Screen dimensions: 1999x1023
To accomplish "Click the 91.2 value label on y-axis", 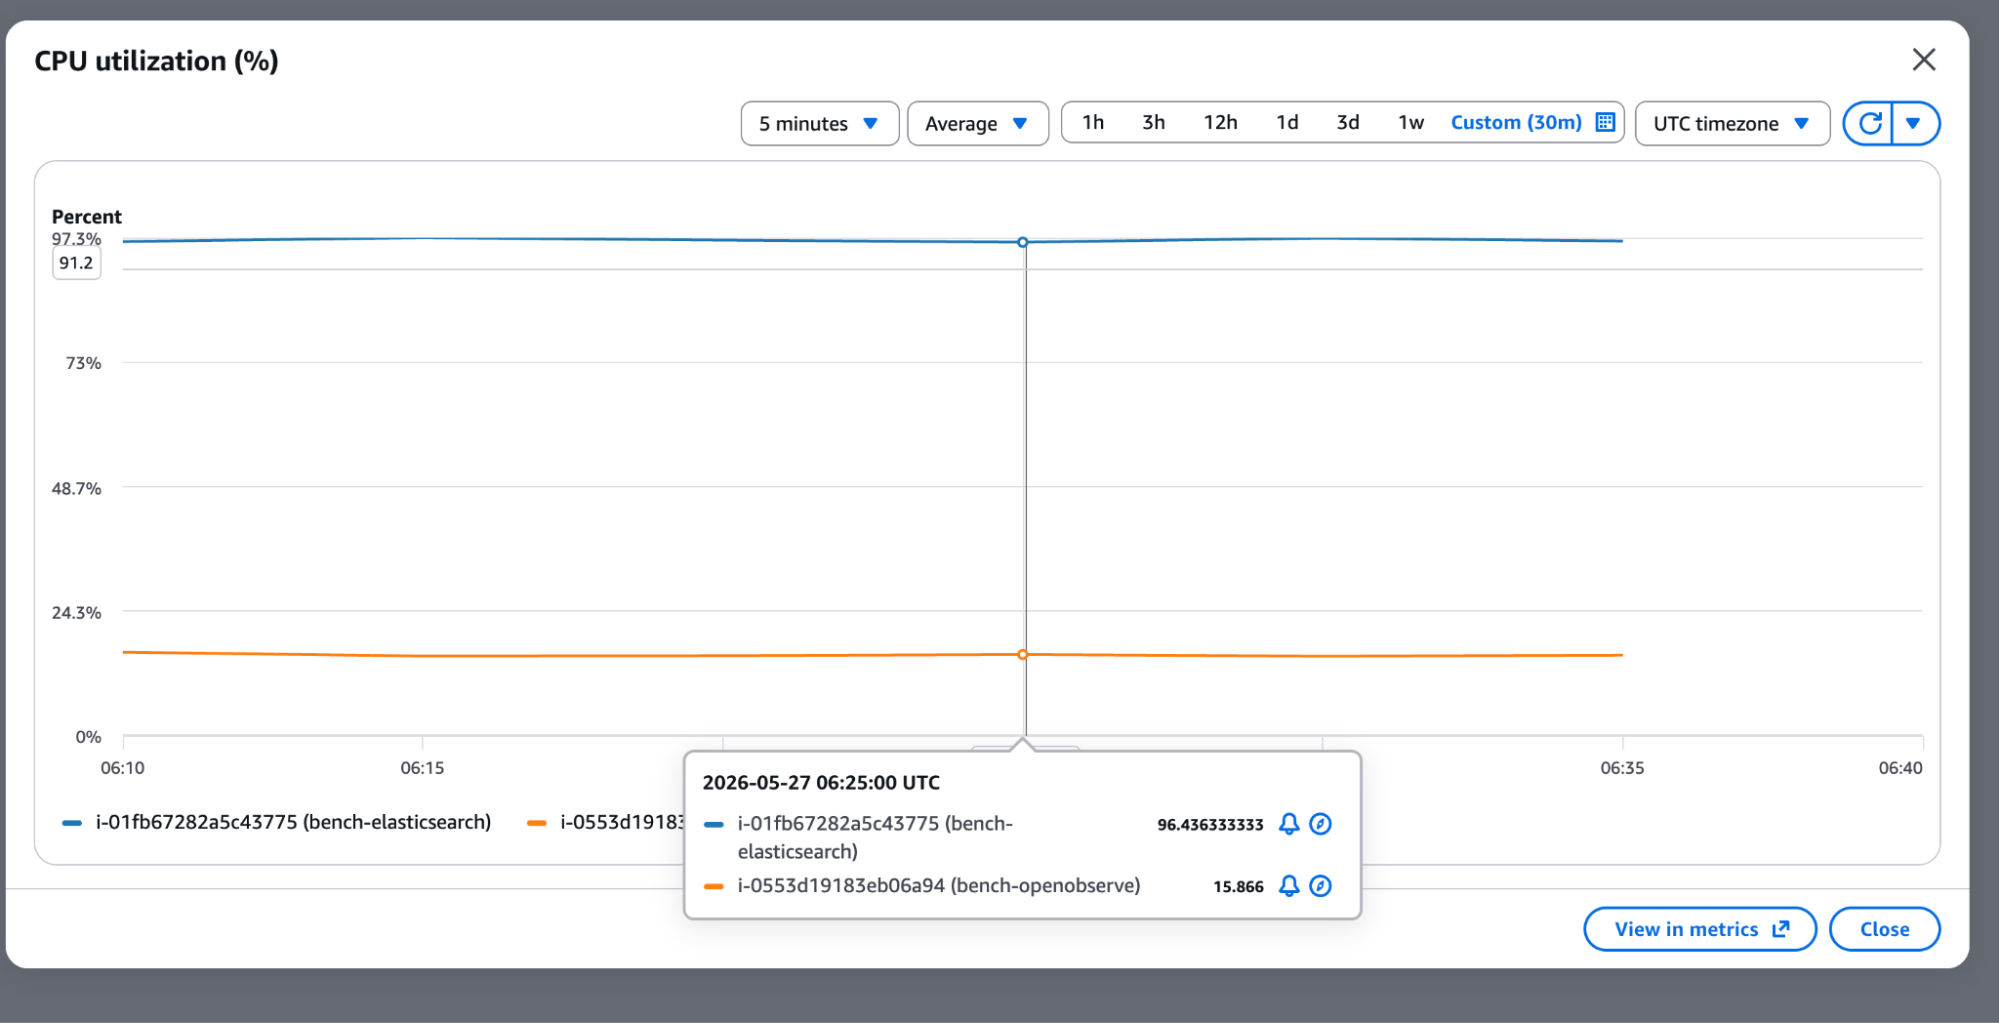I will click(76, 263).
